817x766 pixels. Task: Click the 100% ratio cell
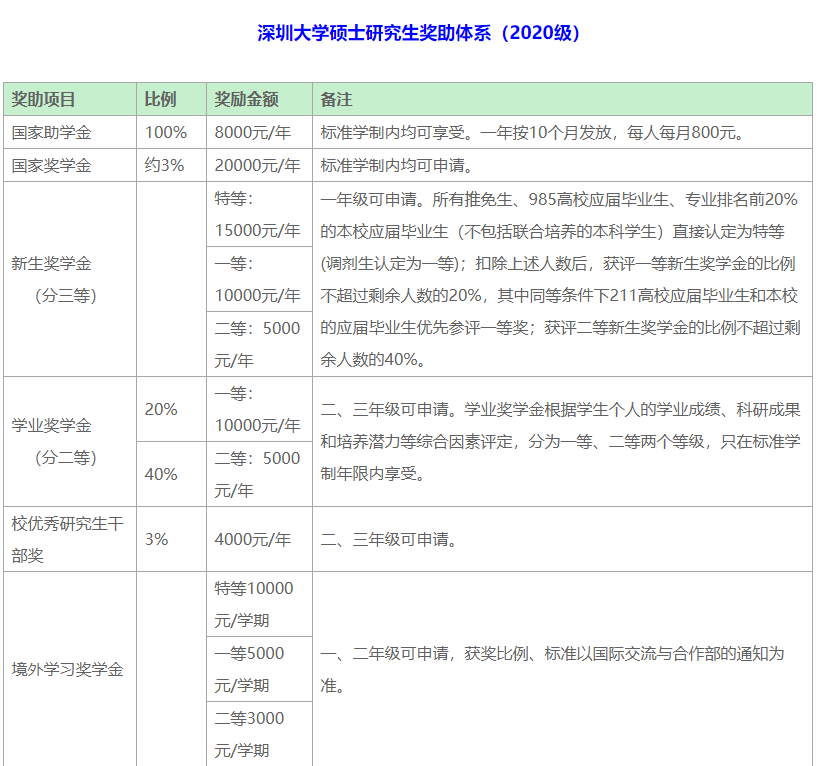tap(171, 132)
